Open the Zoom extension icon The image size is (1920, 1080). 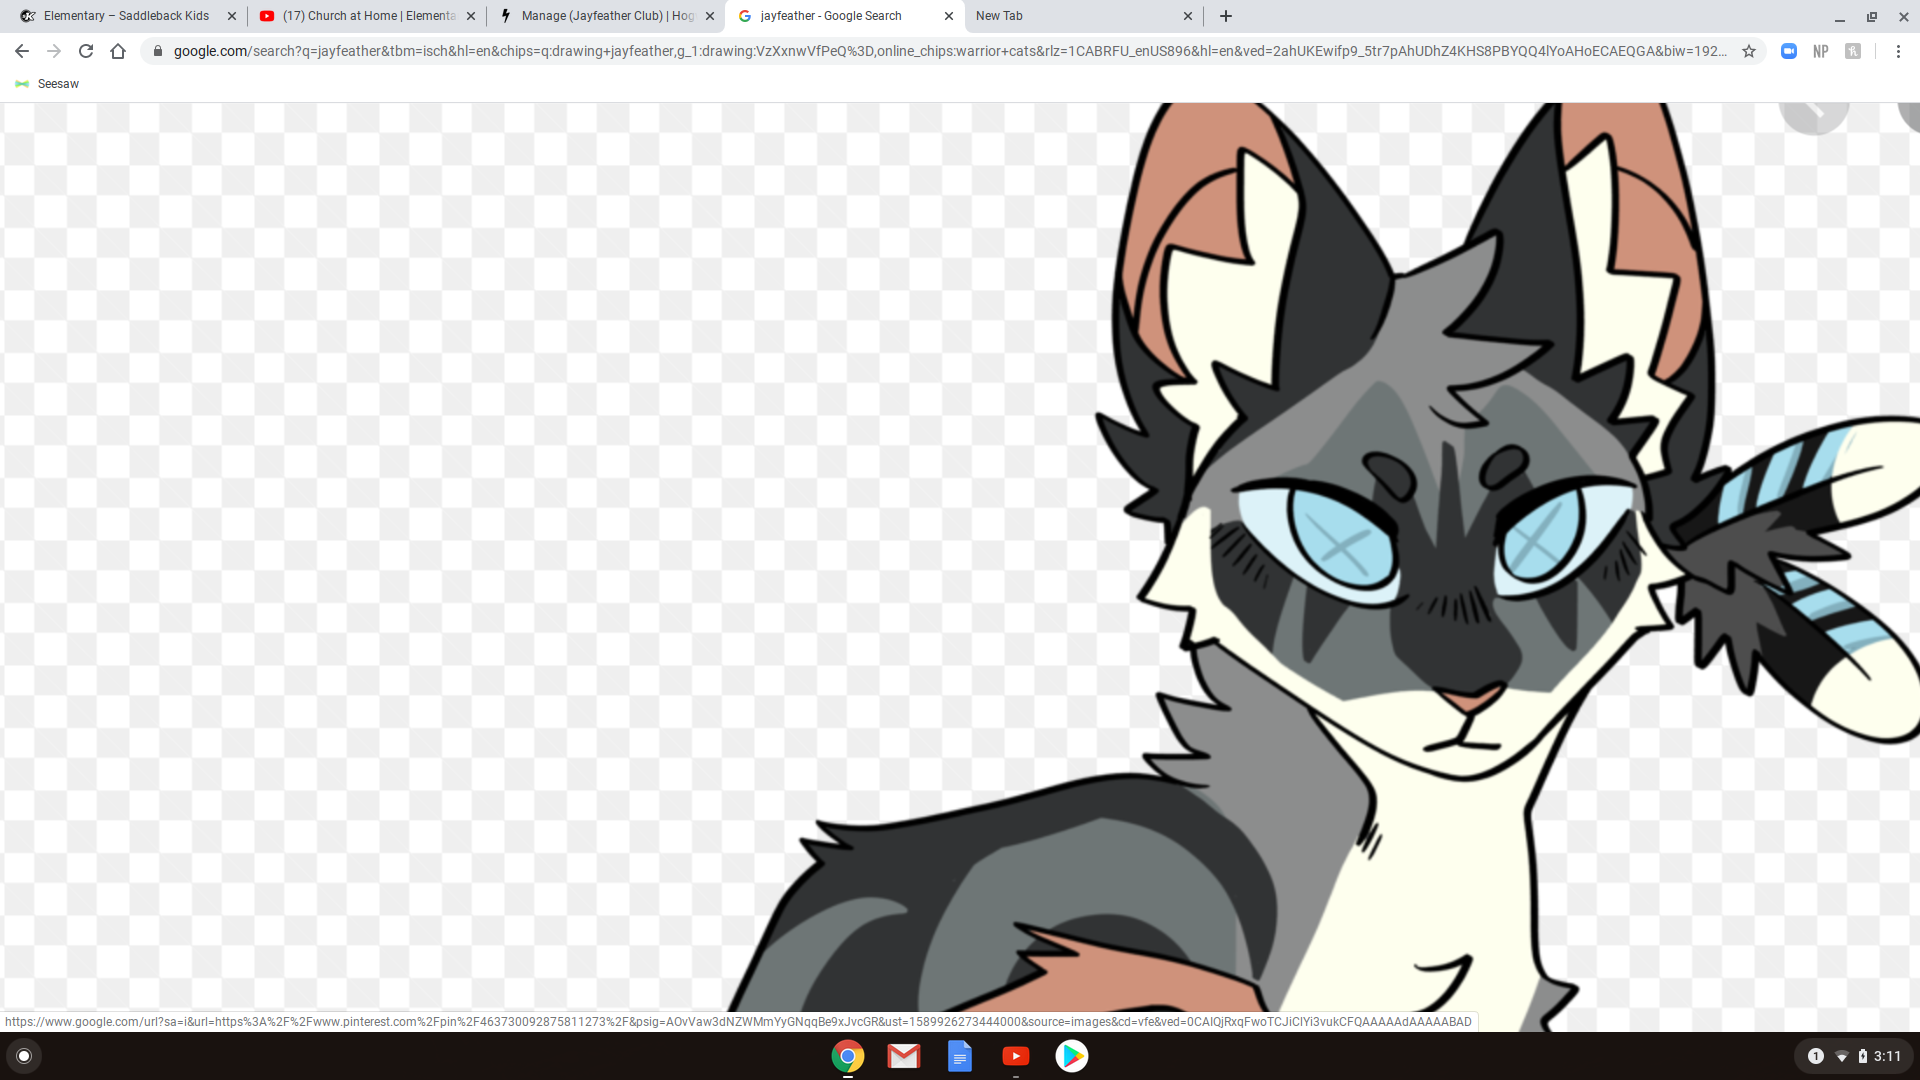(1789, 51)
